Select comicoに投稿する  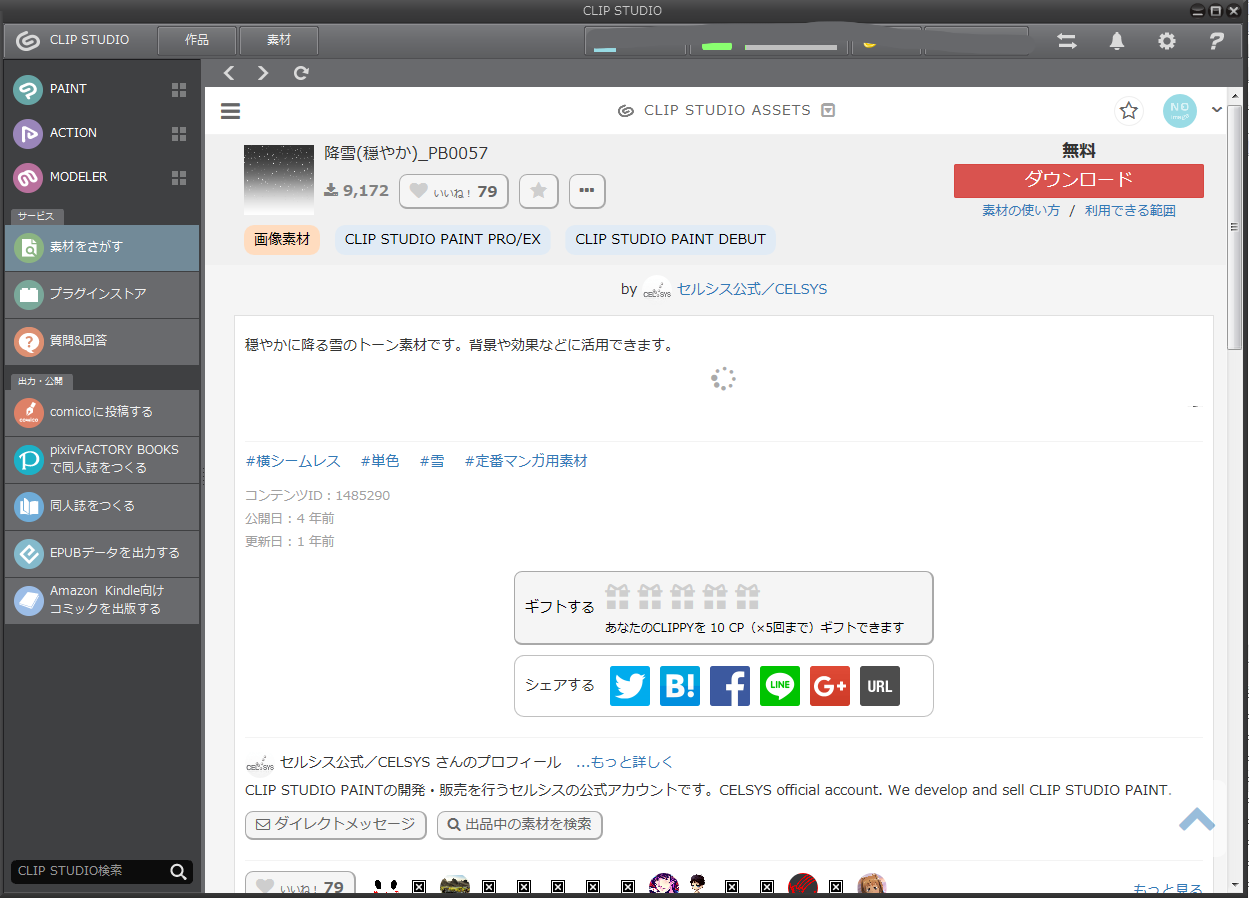coord(102,413)
